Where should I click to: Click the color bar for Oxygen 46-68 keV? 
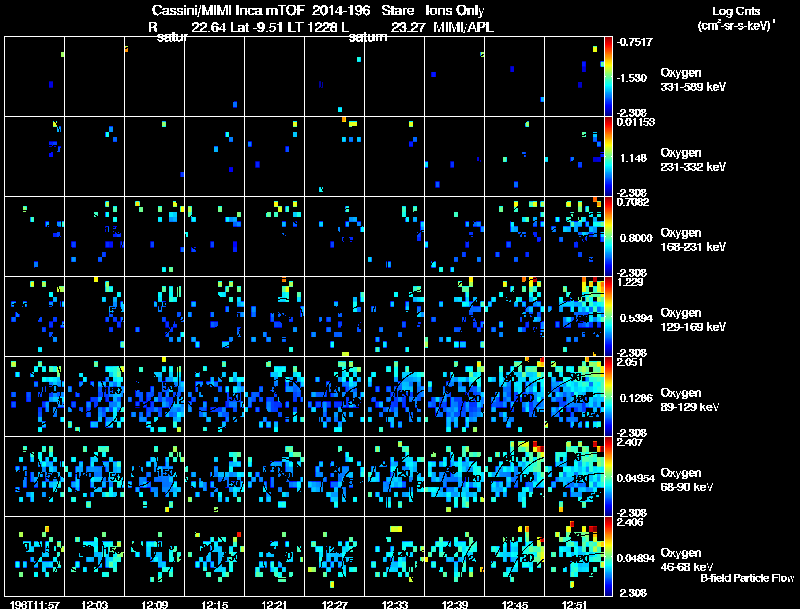point(608,556)
